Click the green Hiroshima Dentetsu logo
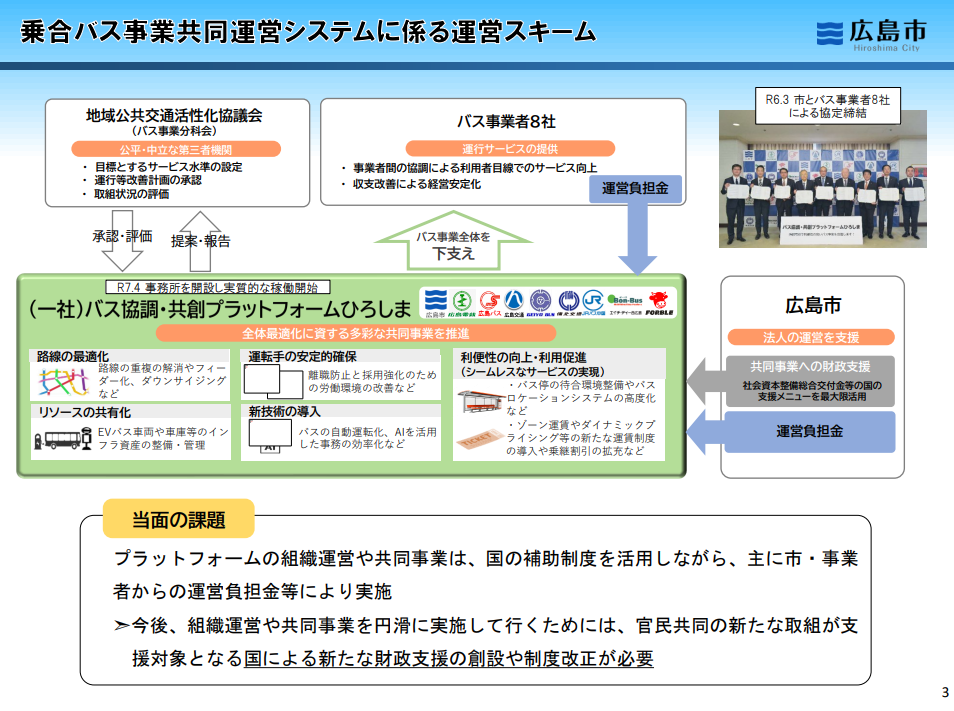954x711 pixels. [x=461, y=302]
